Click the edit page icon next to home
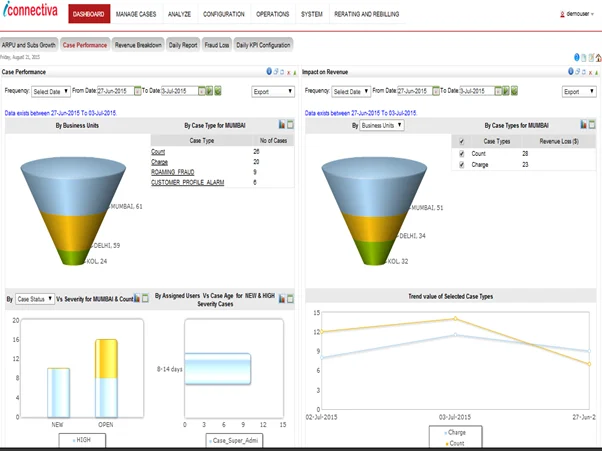Viewport: 602px width, 451px height. click(x=591, y=58)
